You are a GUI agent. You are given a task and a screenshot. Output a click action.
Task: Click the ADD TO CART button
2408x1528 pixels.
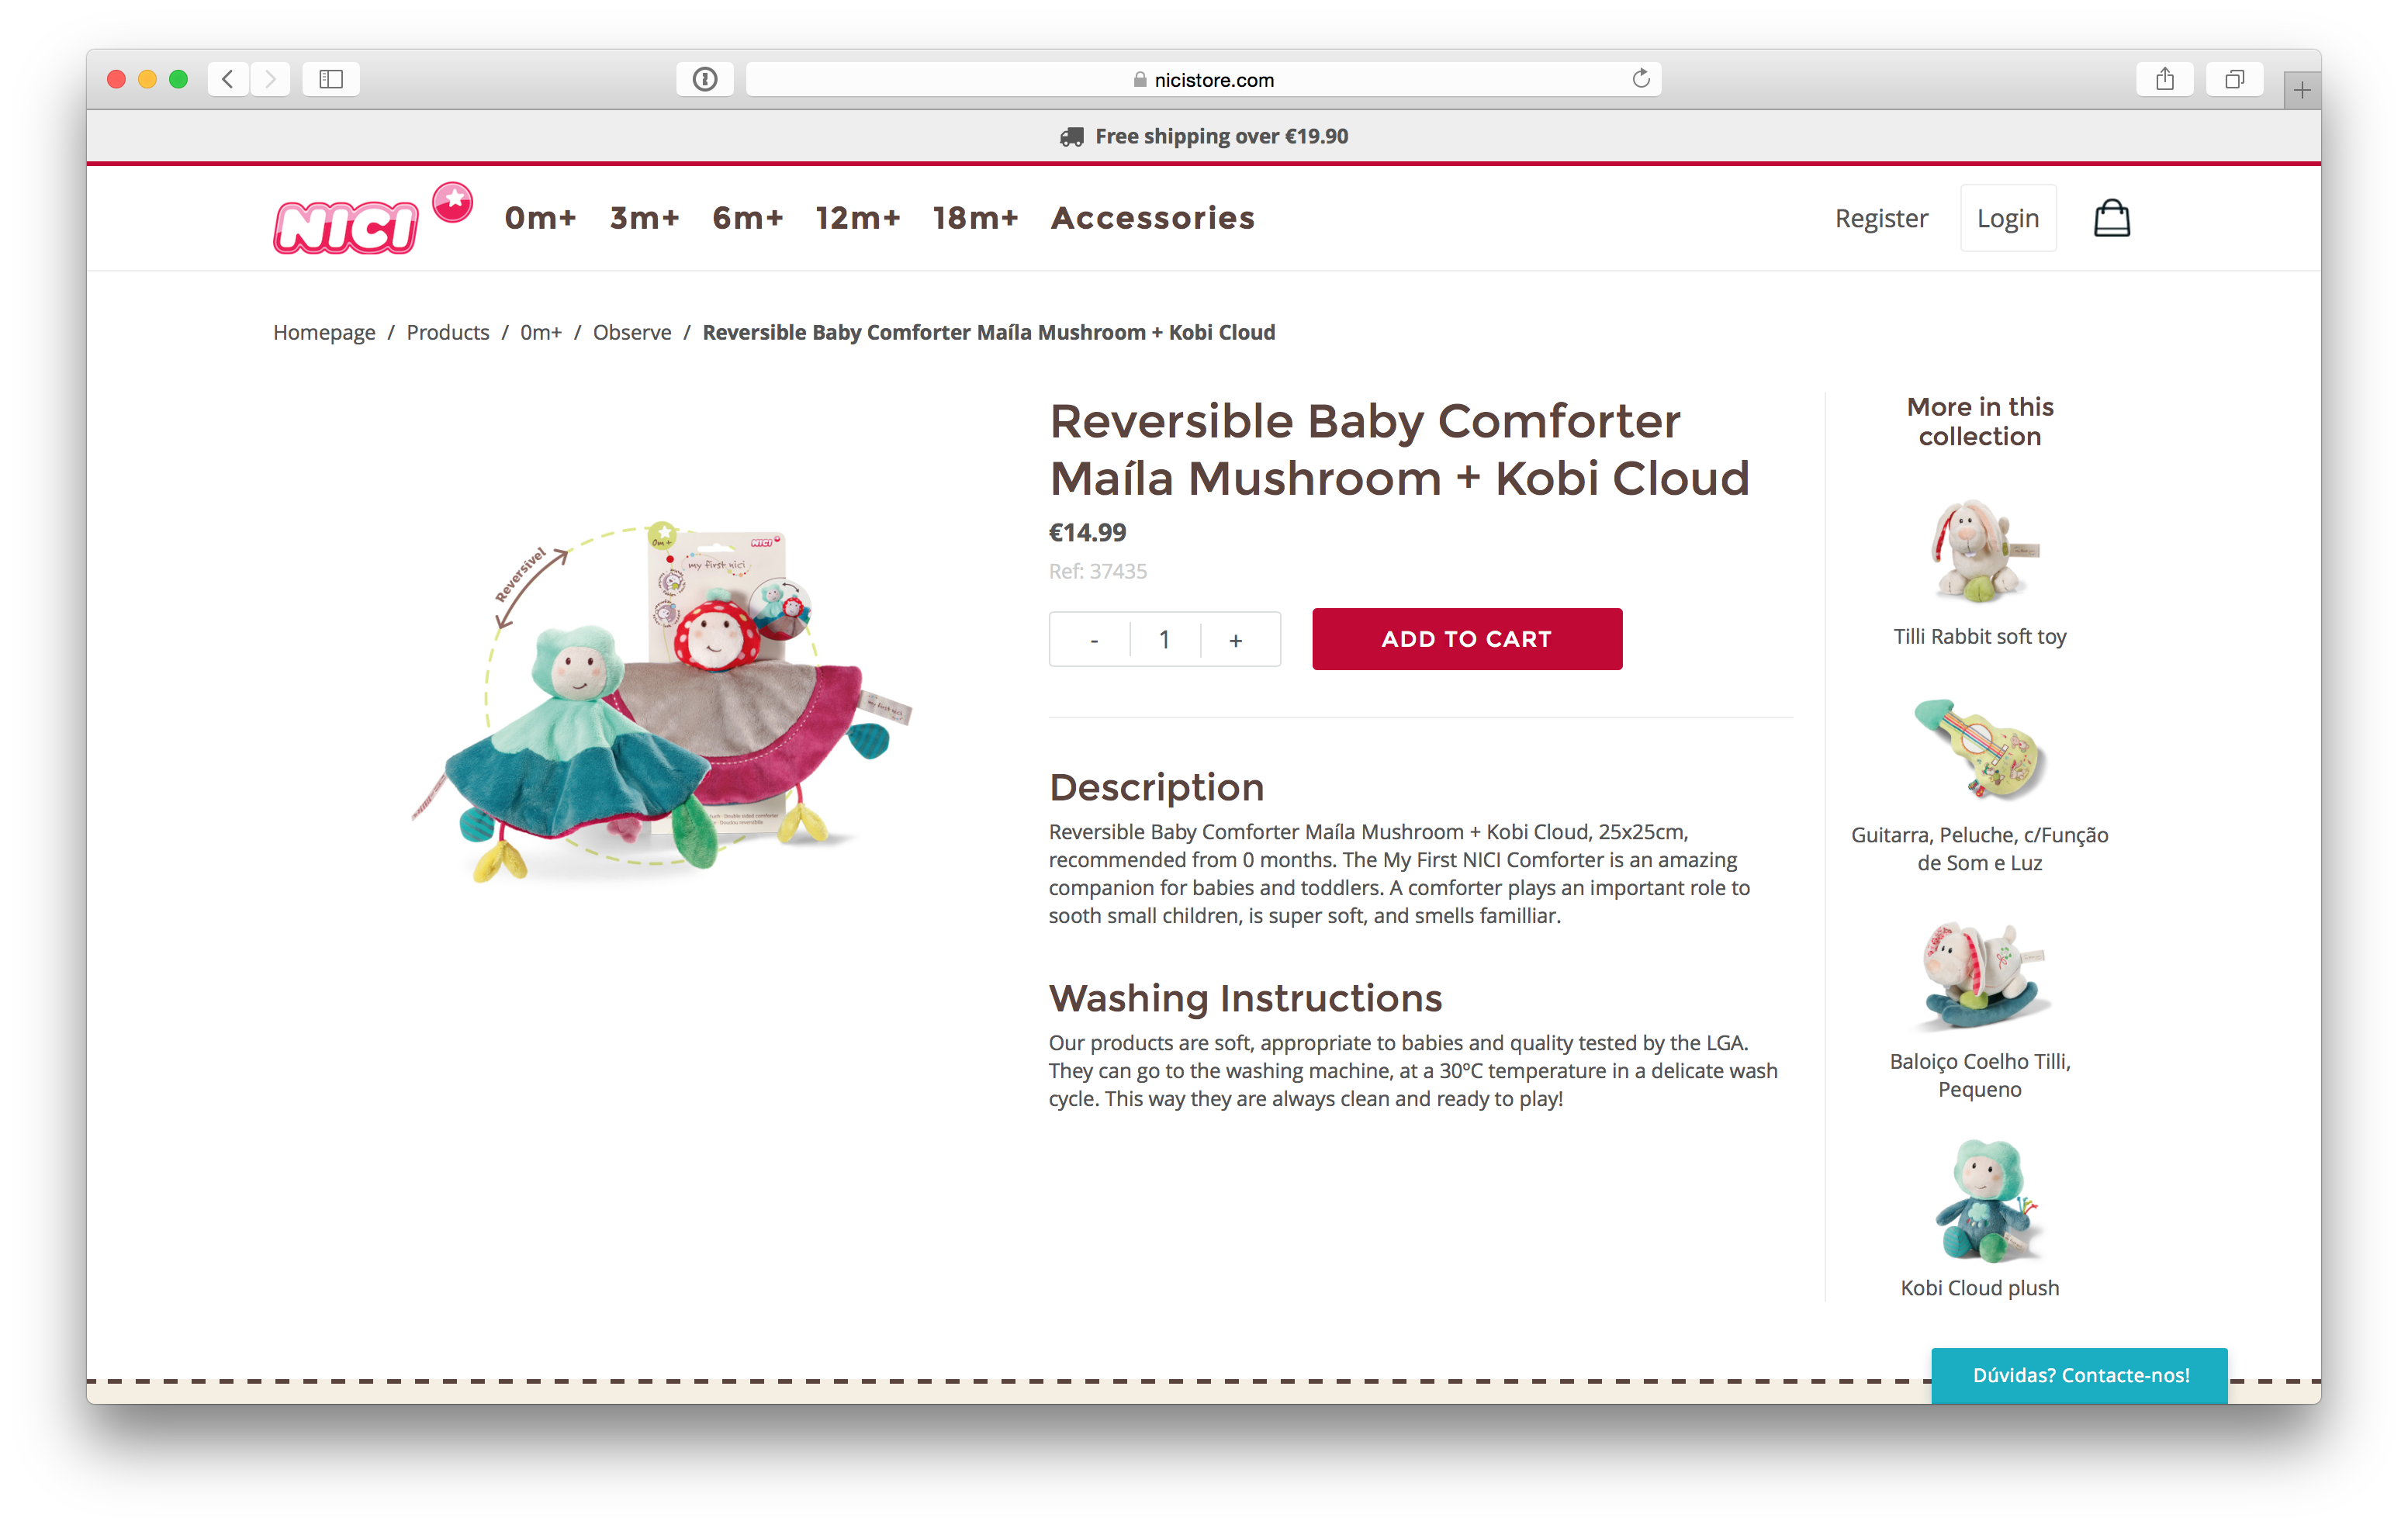click(1465, 638)
